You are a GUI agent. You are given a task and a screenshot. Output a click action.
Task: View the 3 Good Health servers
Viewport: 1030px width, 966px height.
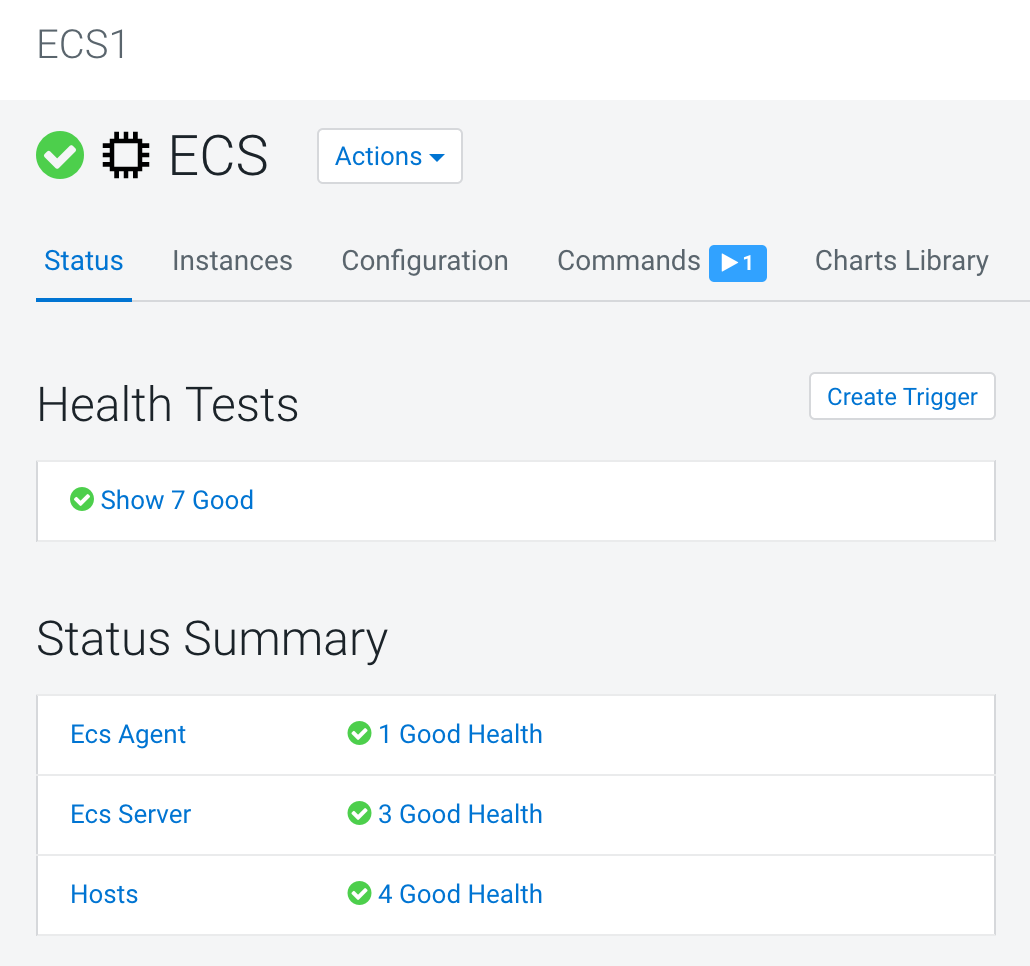click(460, 814)
